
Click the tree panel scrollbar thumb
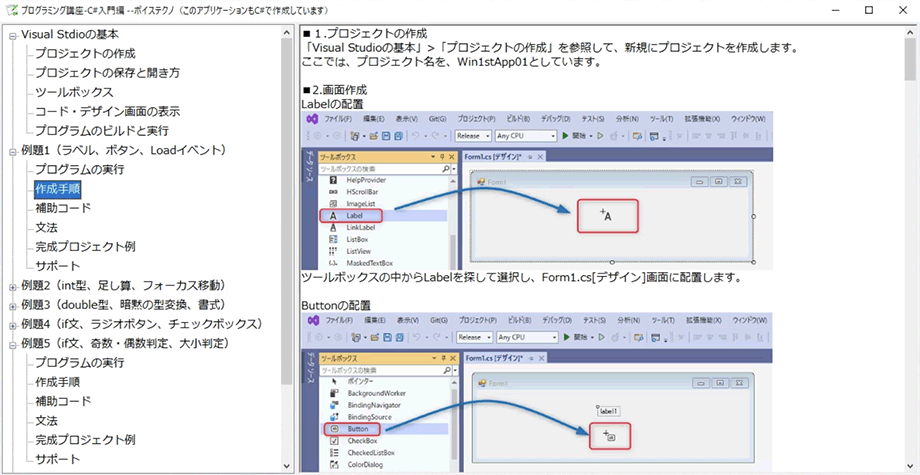coord(286,211)
